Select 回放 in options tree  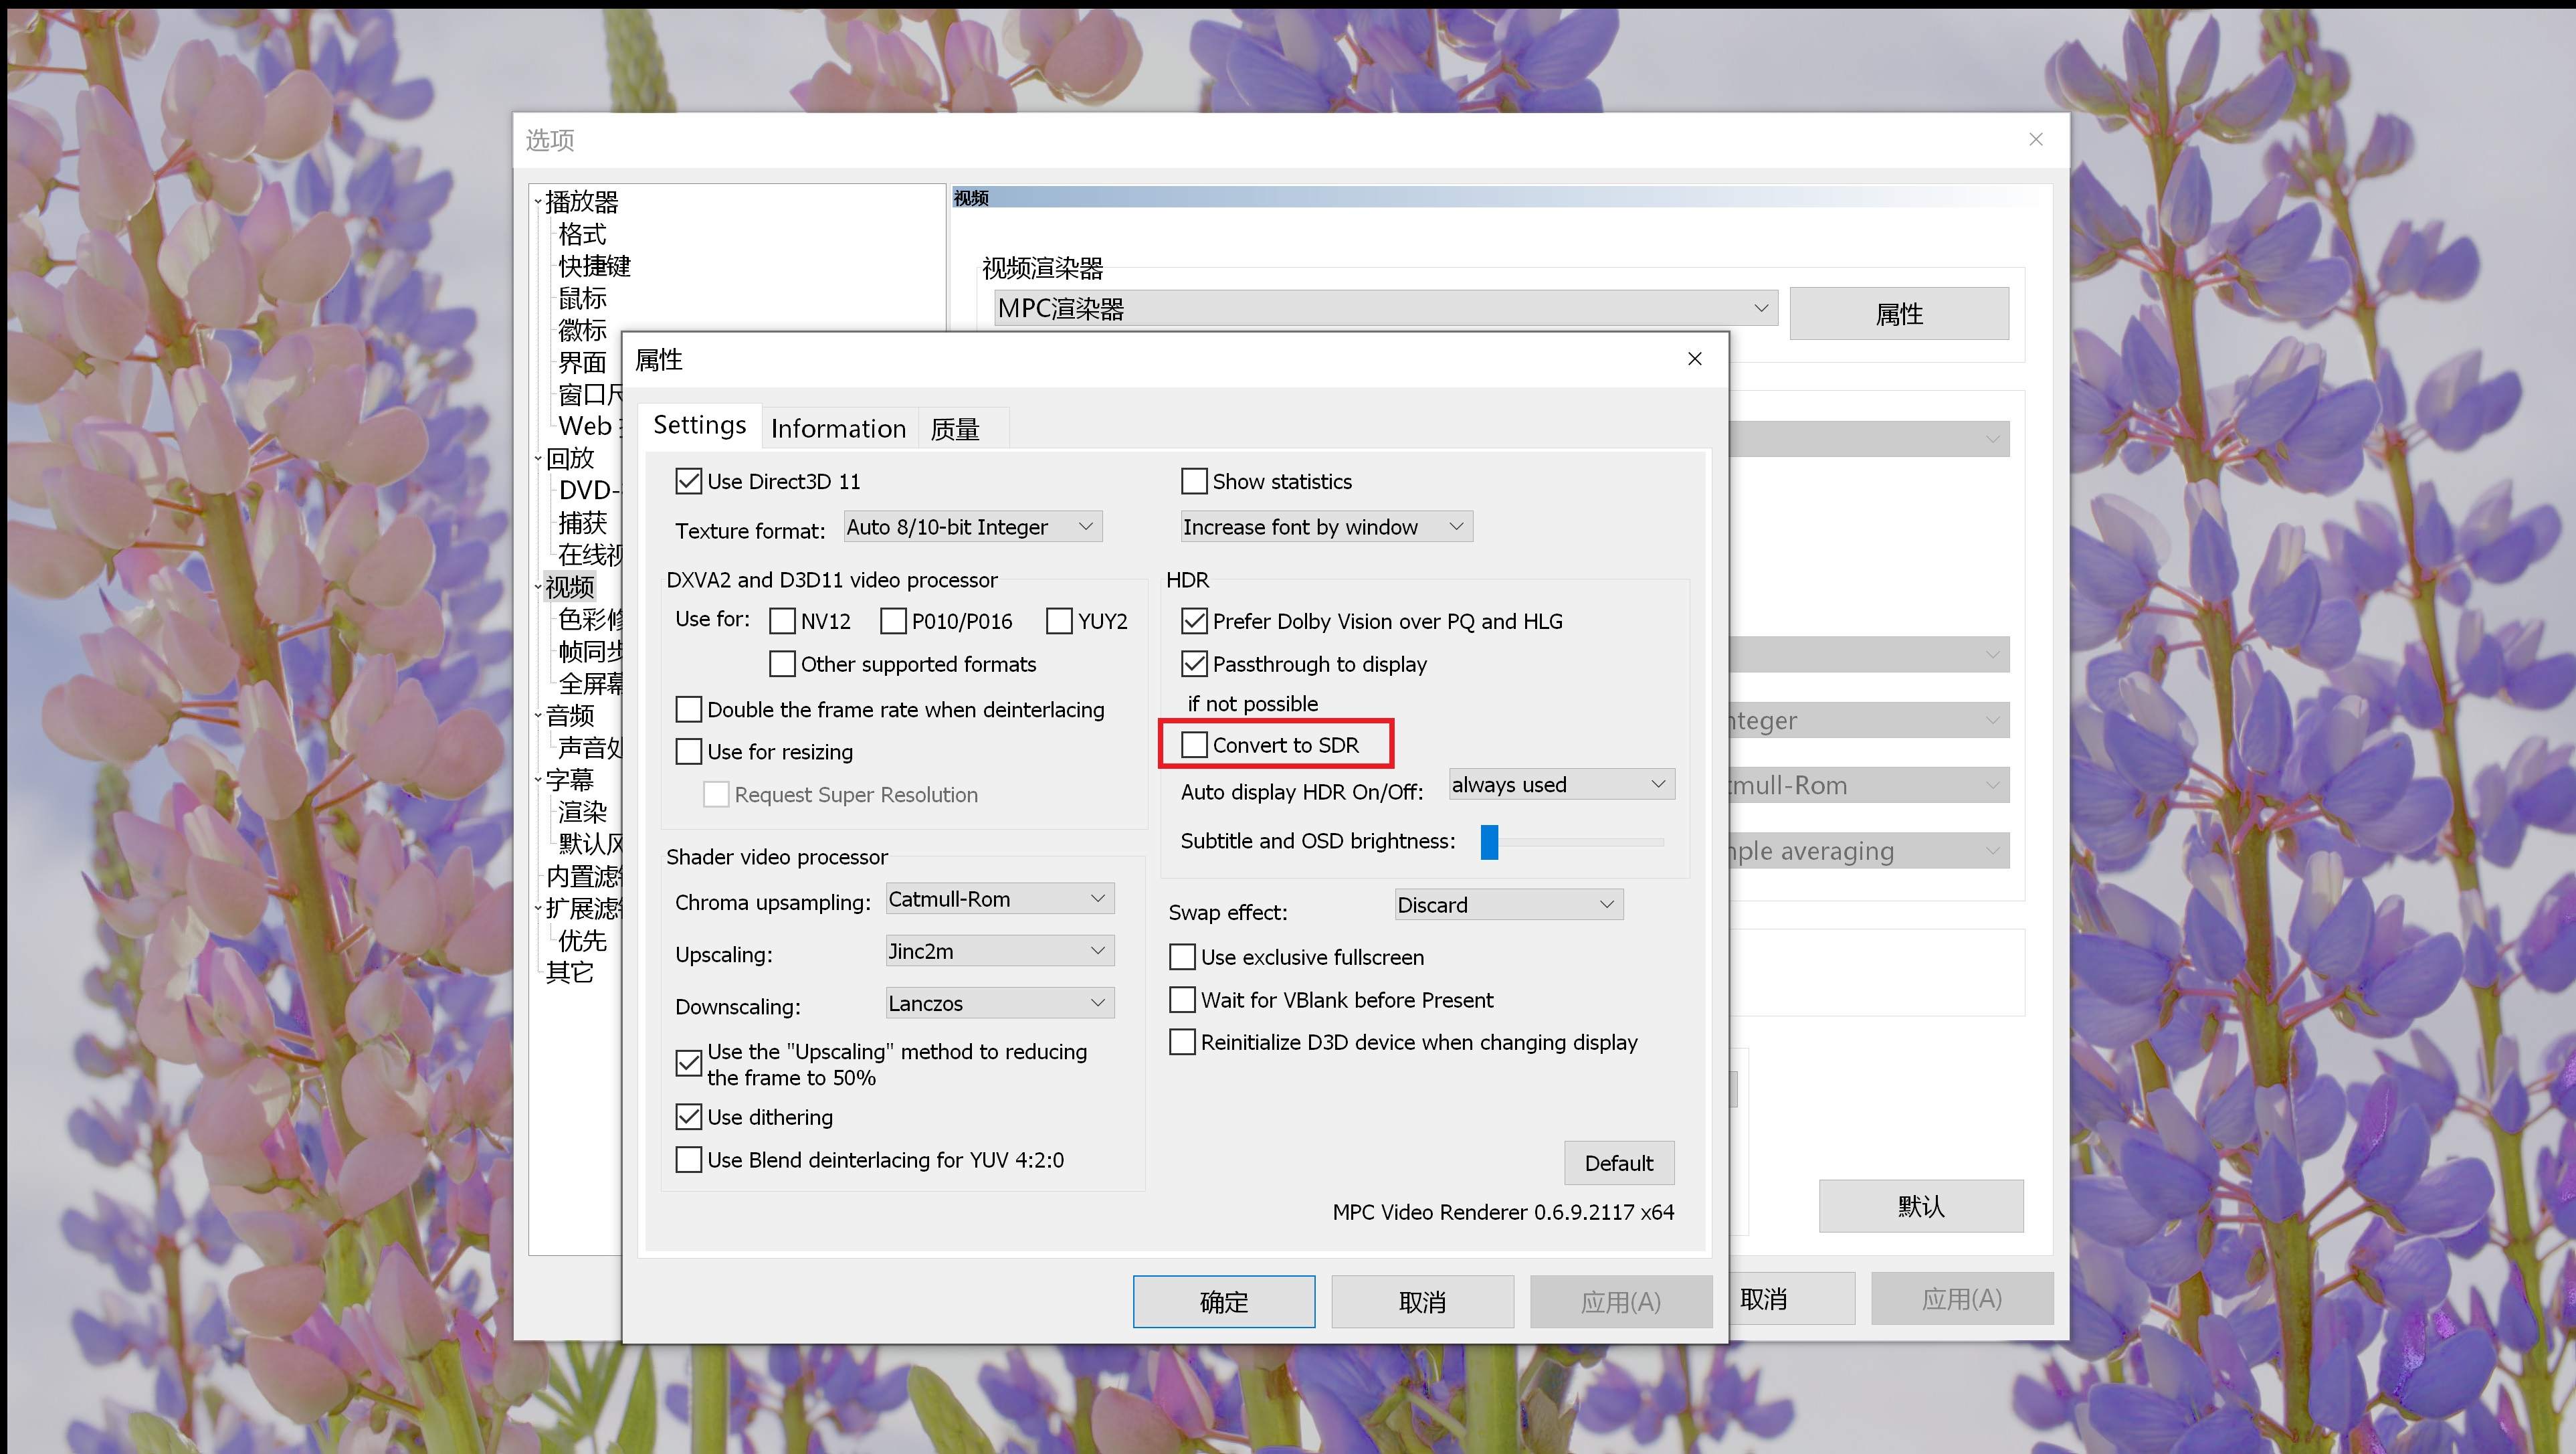pos(570,458)
